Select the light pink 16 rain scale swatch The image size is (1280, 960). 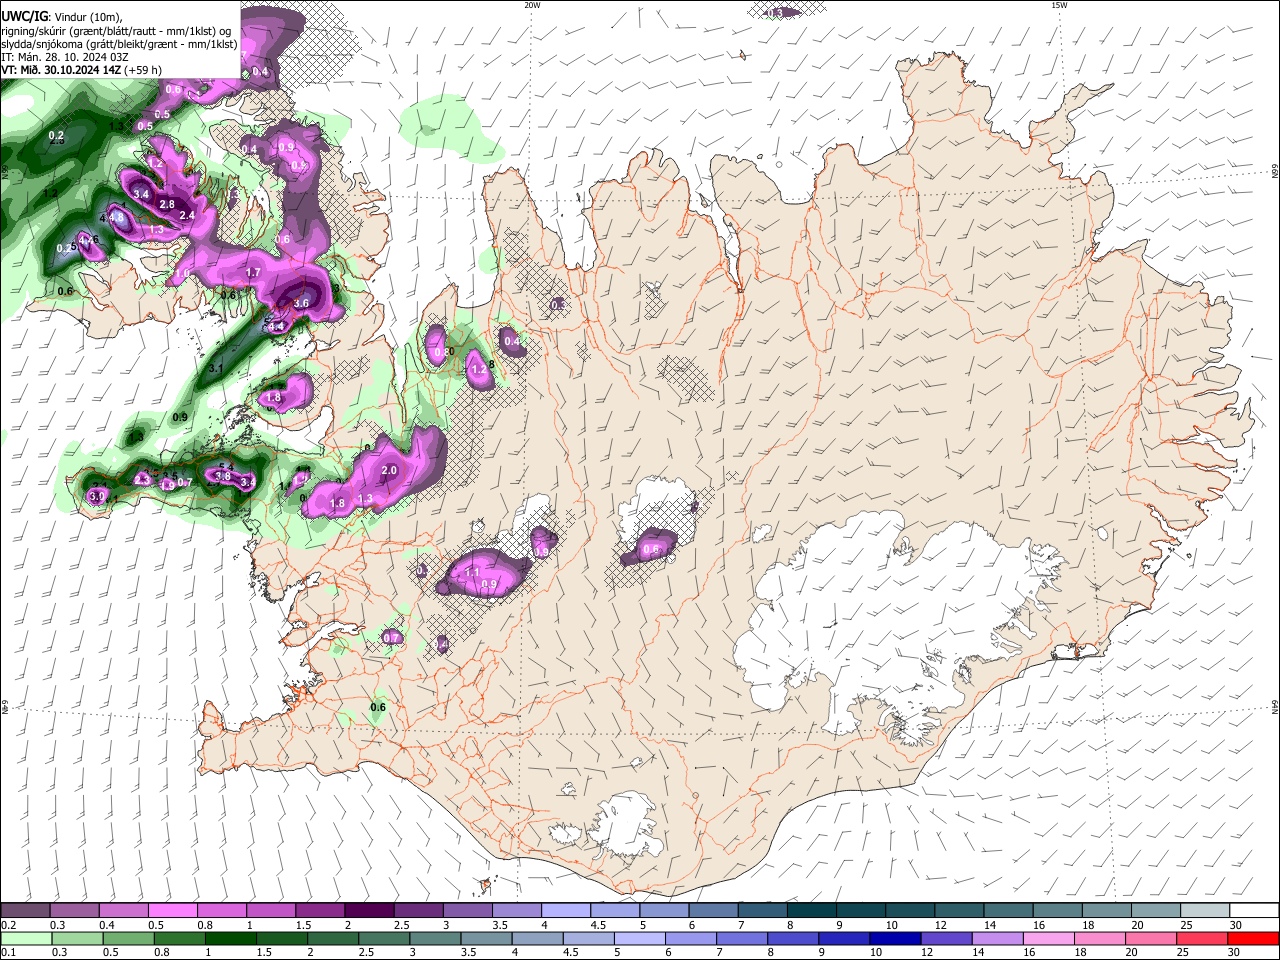pyautogui.click(x=1050, y=938)
